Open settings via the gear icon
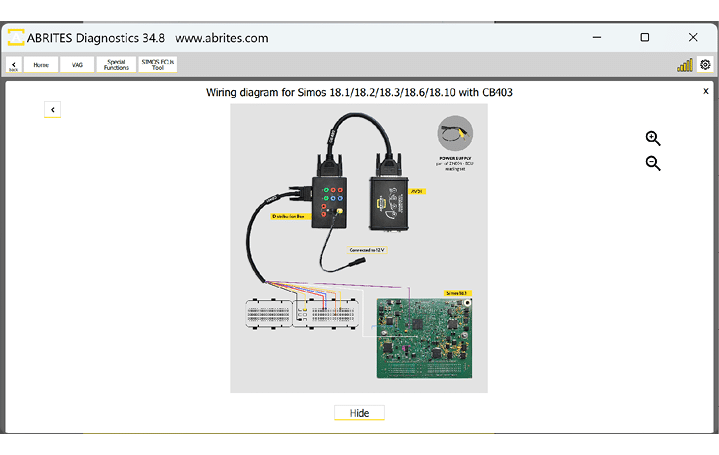Image resolution: width=719 pixels, height=455 pixels. click(x=706, y=65)
